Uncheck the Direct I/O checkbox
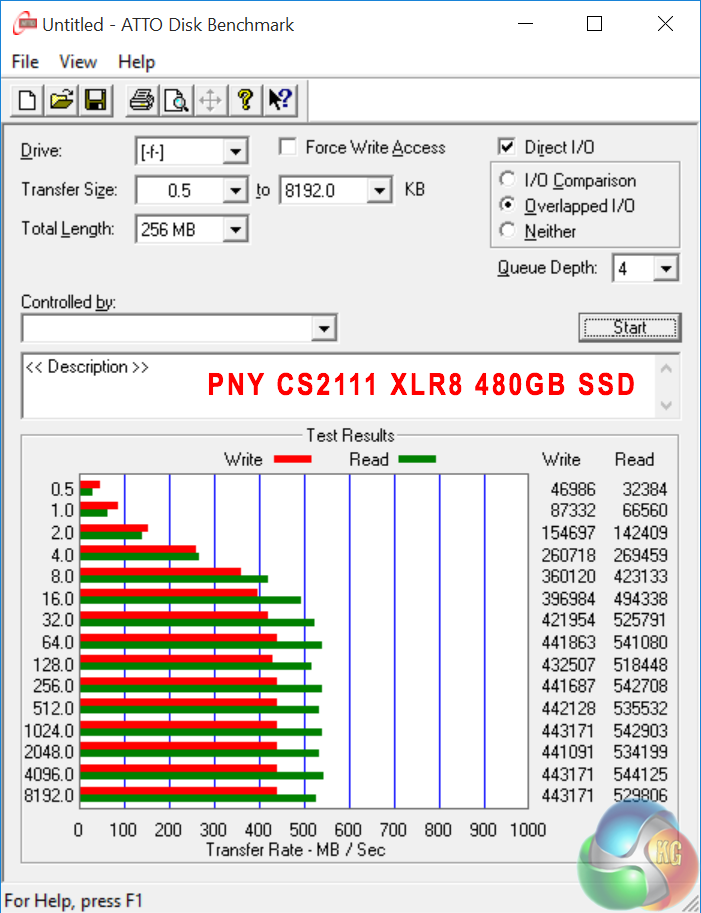The image size is (701, 913). click(x=507, y=147)
